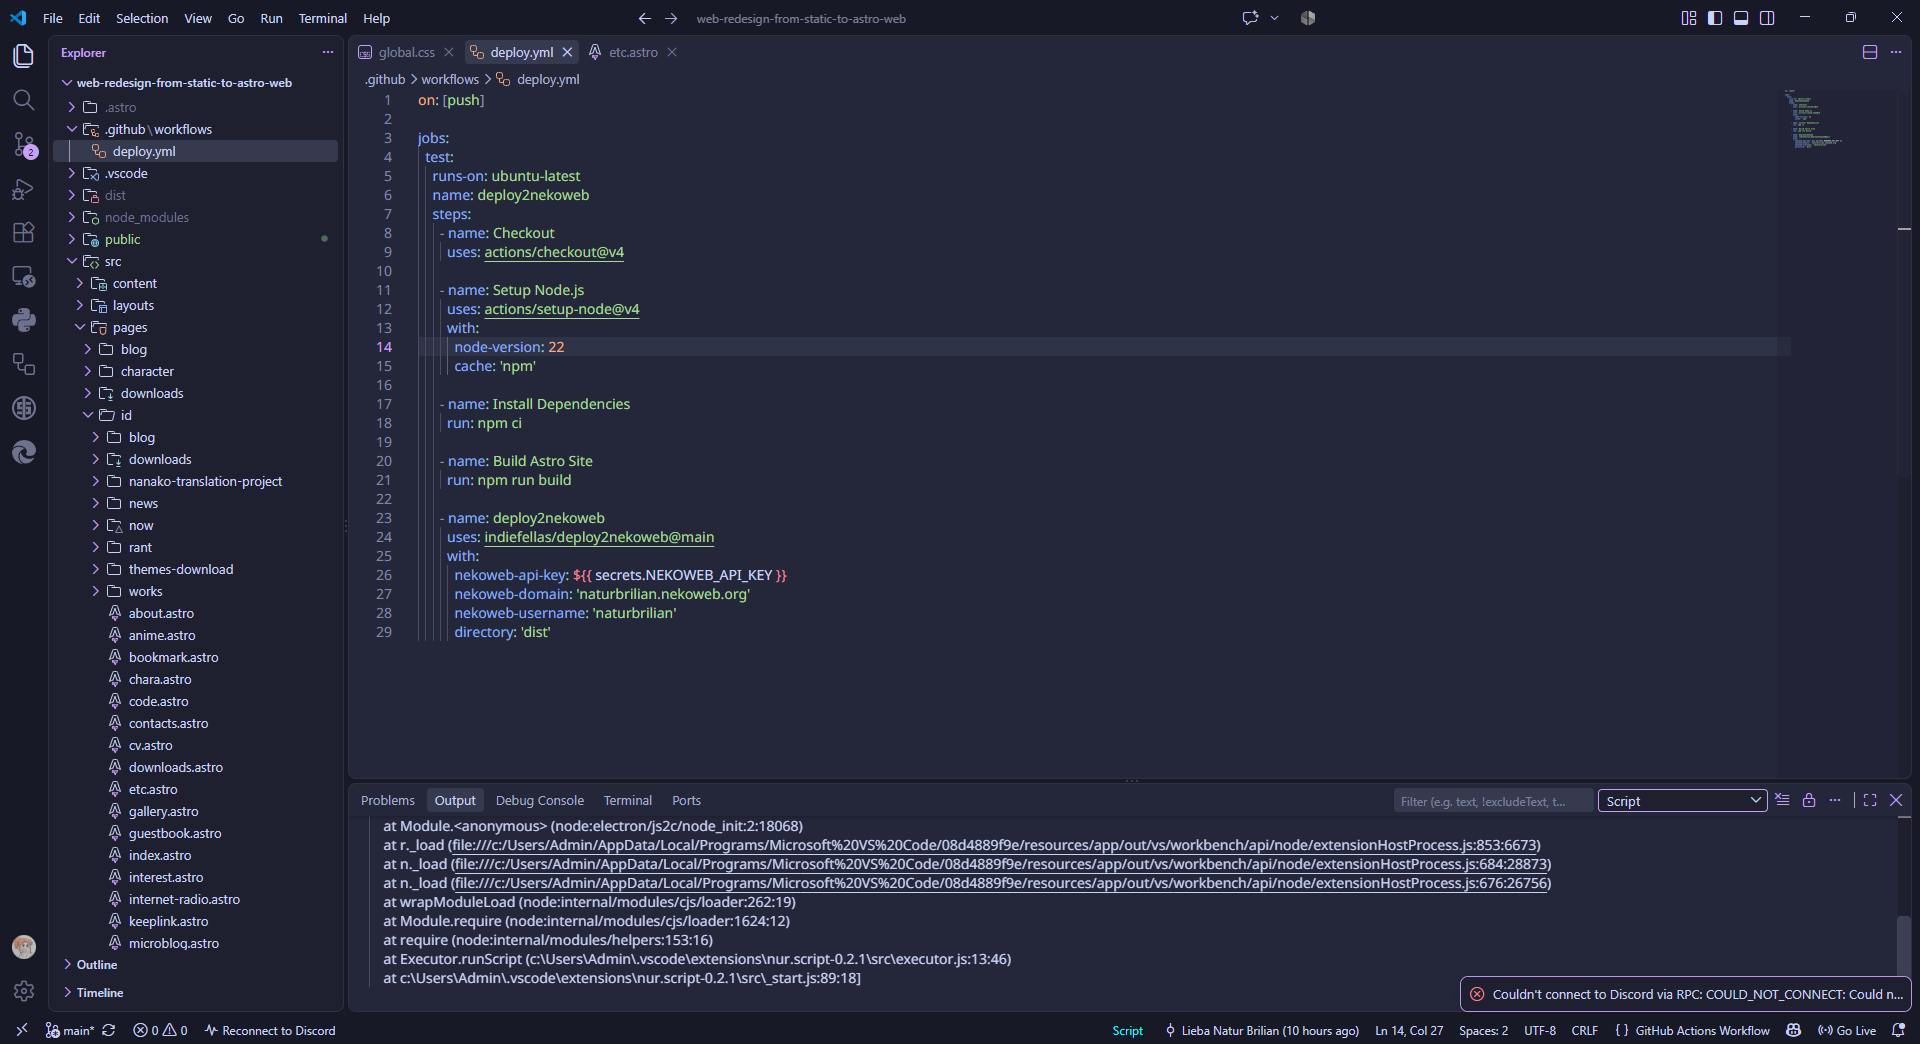The width and height of the screenshot is (1920, 1044).
Task: Open the Copilot Chat dropdown arrow
Action: pyautogui.click(x=1275, y=18)
